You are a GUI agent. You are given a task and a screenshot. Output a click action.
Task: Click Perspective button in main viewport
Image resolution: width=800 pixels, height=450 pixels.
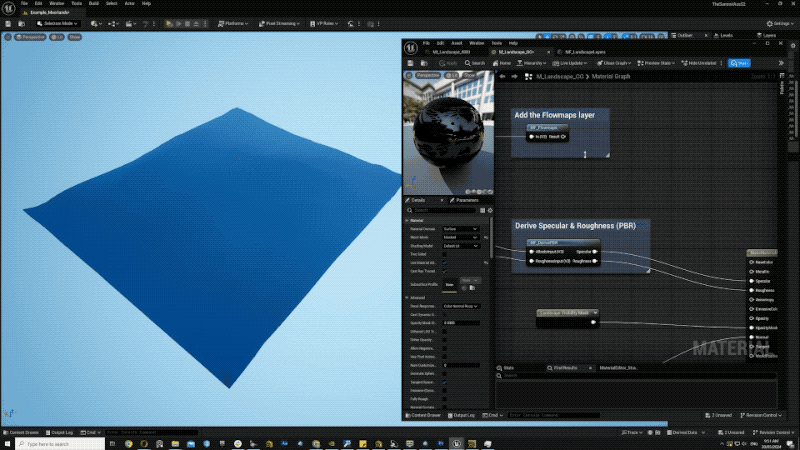tap(30, 37)
